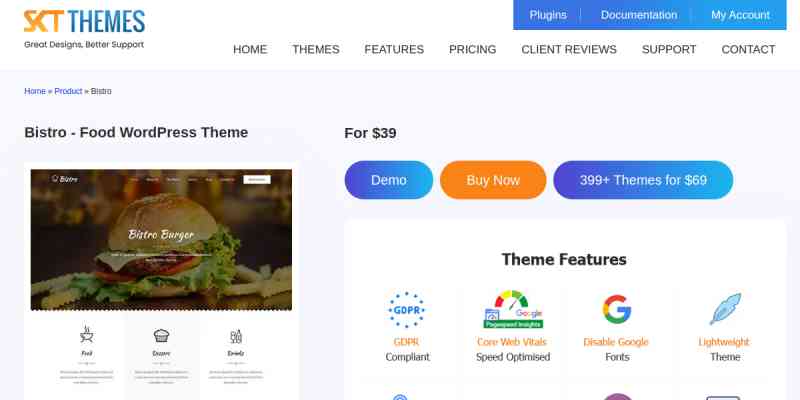800x400 pixels.
Task: Click the Dessert cupcake icon in preview
Action: (x=161, y=335)
